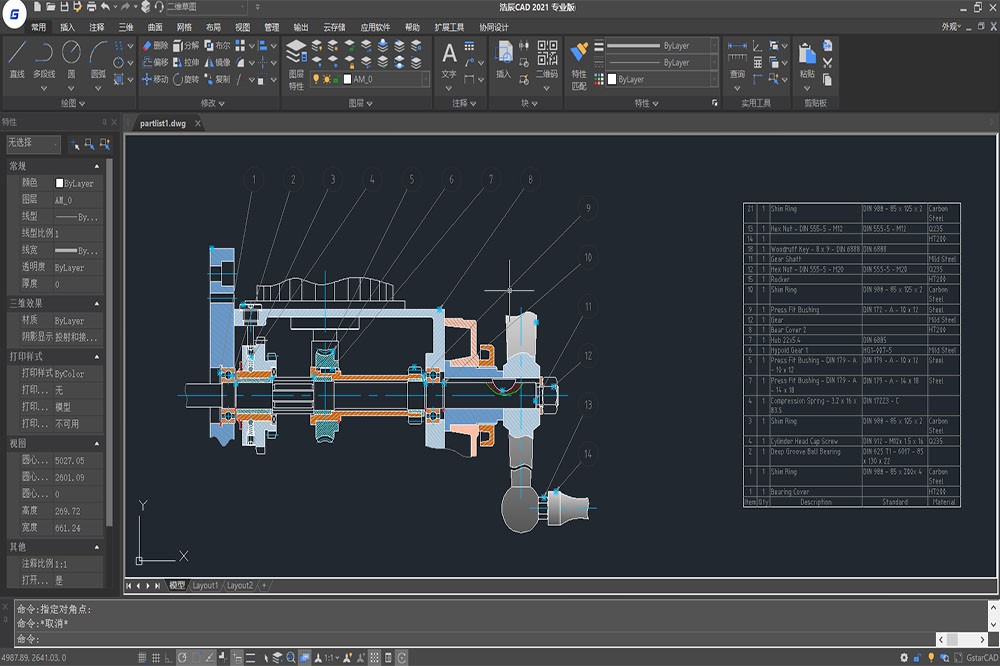This screenshot has width=1000, height=666.
Task: Toggle lineweight display in the status bar
Action: [x=251, y=658]
